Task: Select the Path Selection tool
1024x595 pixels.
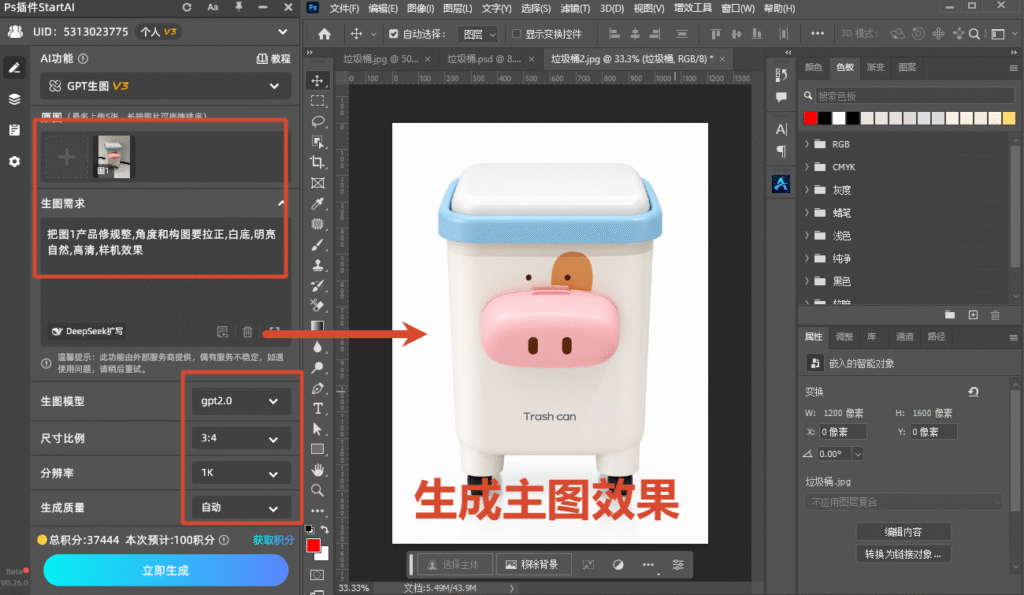Action: [317, 428]
